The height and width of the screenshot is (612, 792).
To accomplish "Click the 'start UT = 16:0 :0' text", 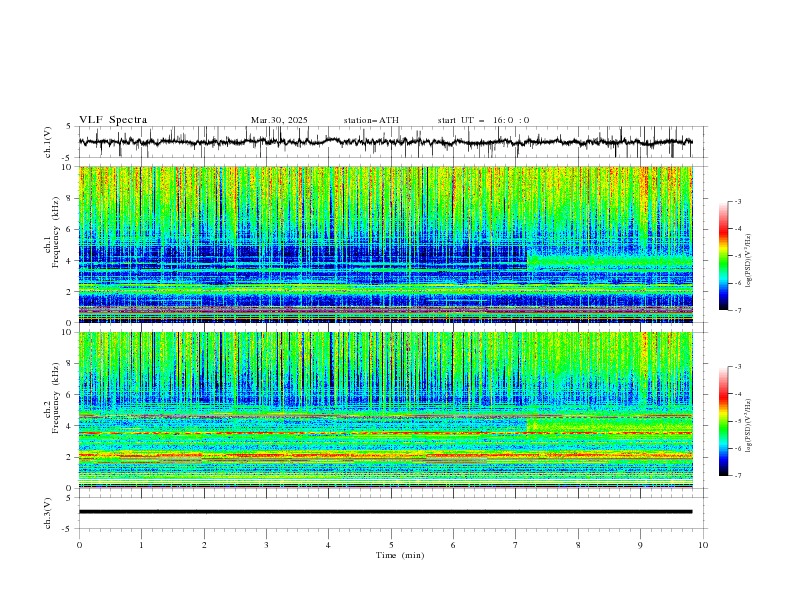I will (483, 120).
